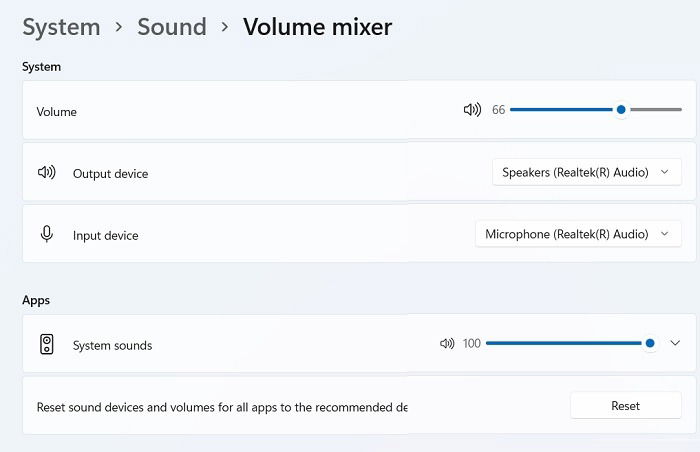Click the main Volume slider thumb
The width and height of the screenshot is (700, 452).
point(621,109)
